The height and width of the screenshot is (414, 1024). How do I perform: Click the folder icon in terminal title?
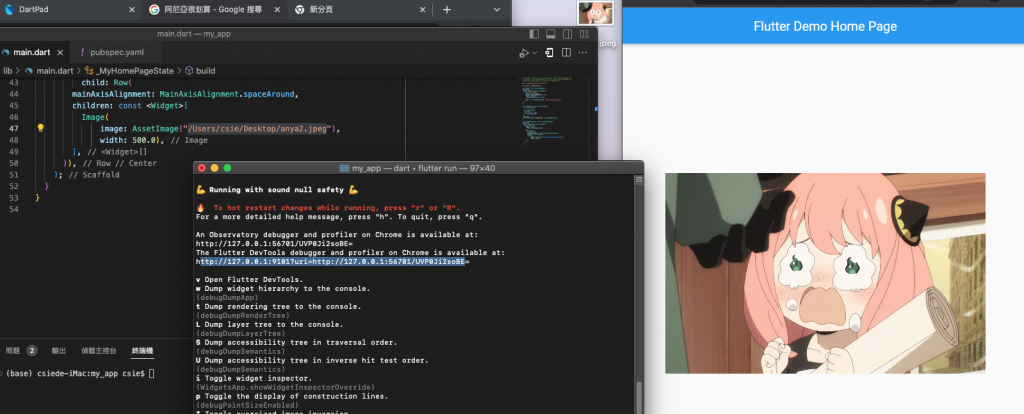[x=344, y=168]
